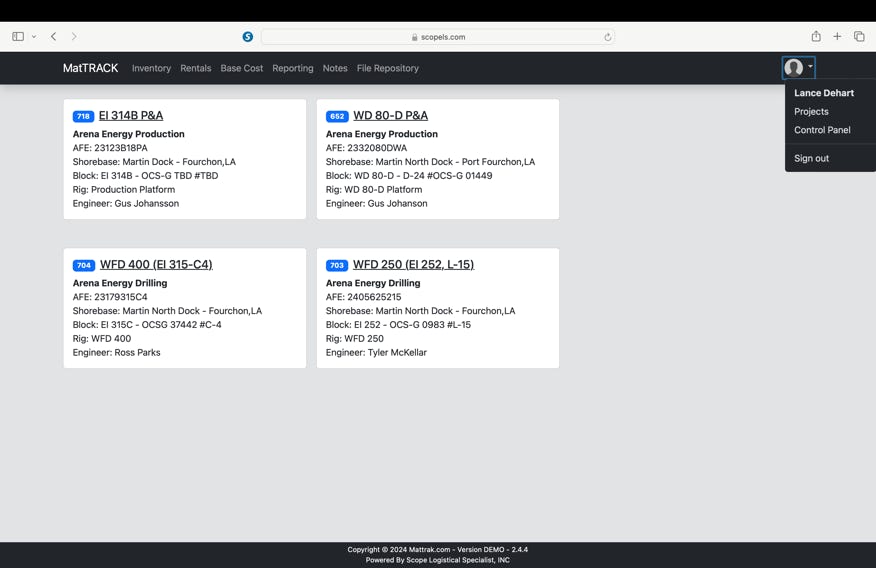Click the blue site extension icon
The height and width of the screenshot is (568, 876).
(x=248, y=37)
